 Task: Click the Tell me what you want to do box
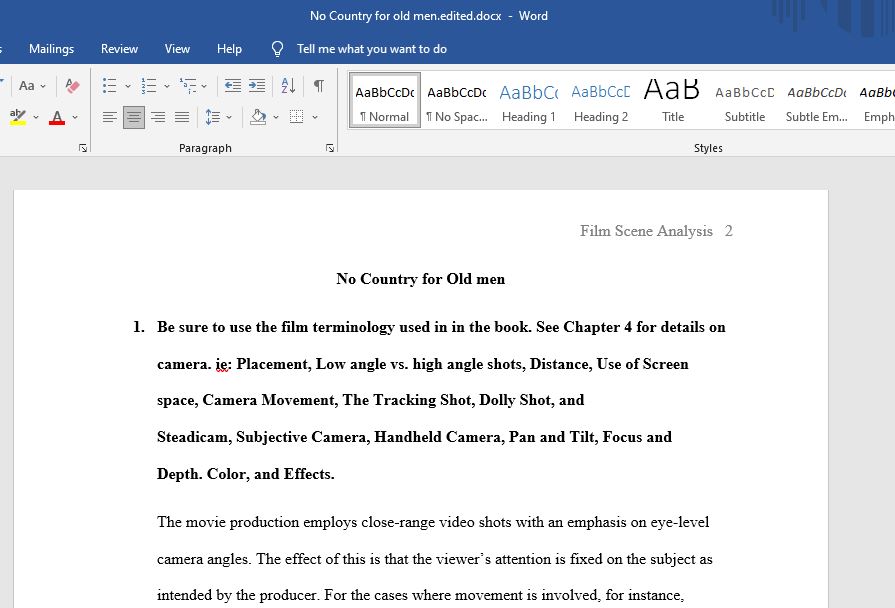coord(372,49)
